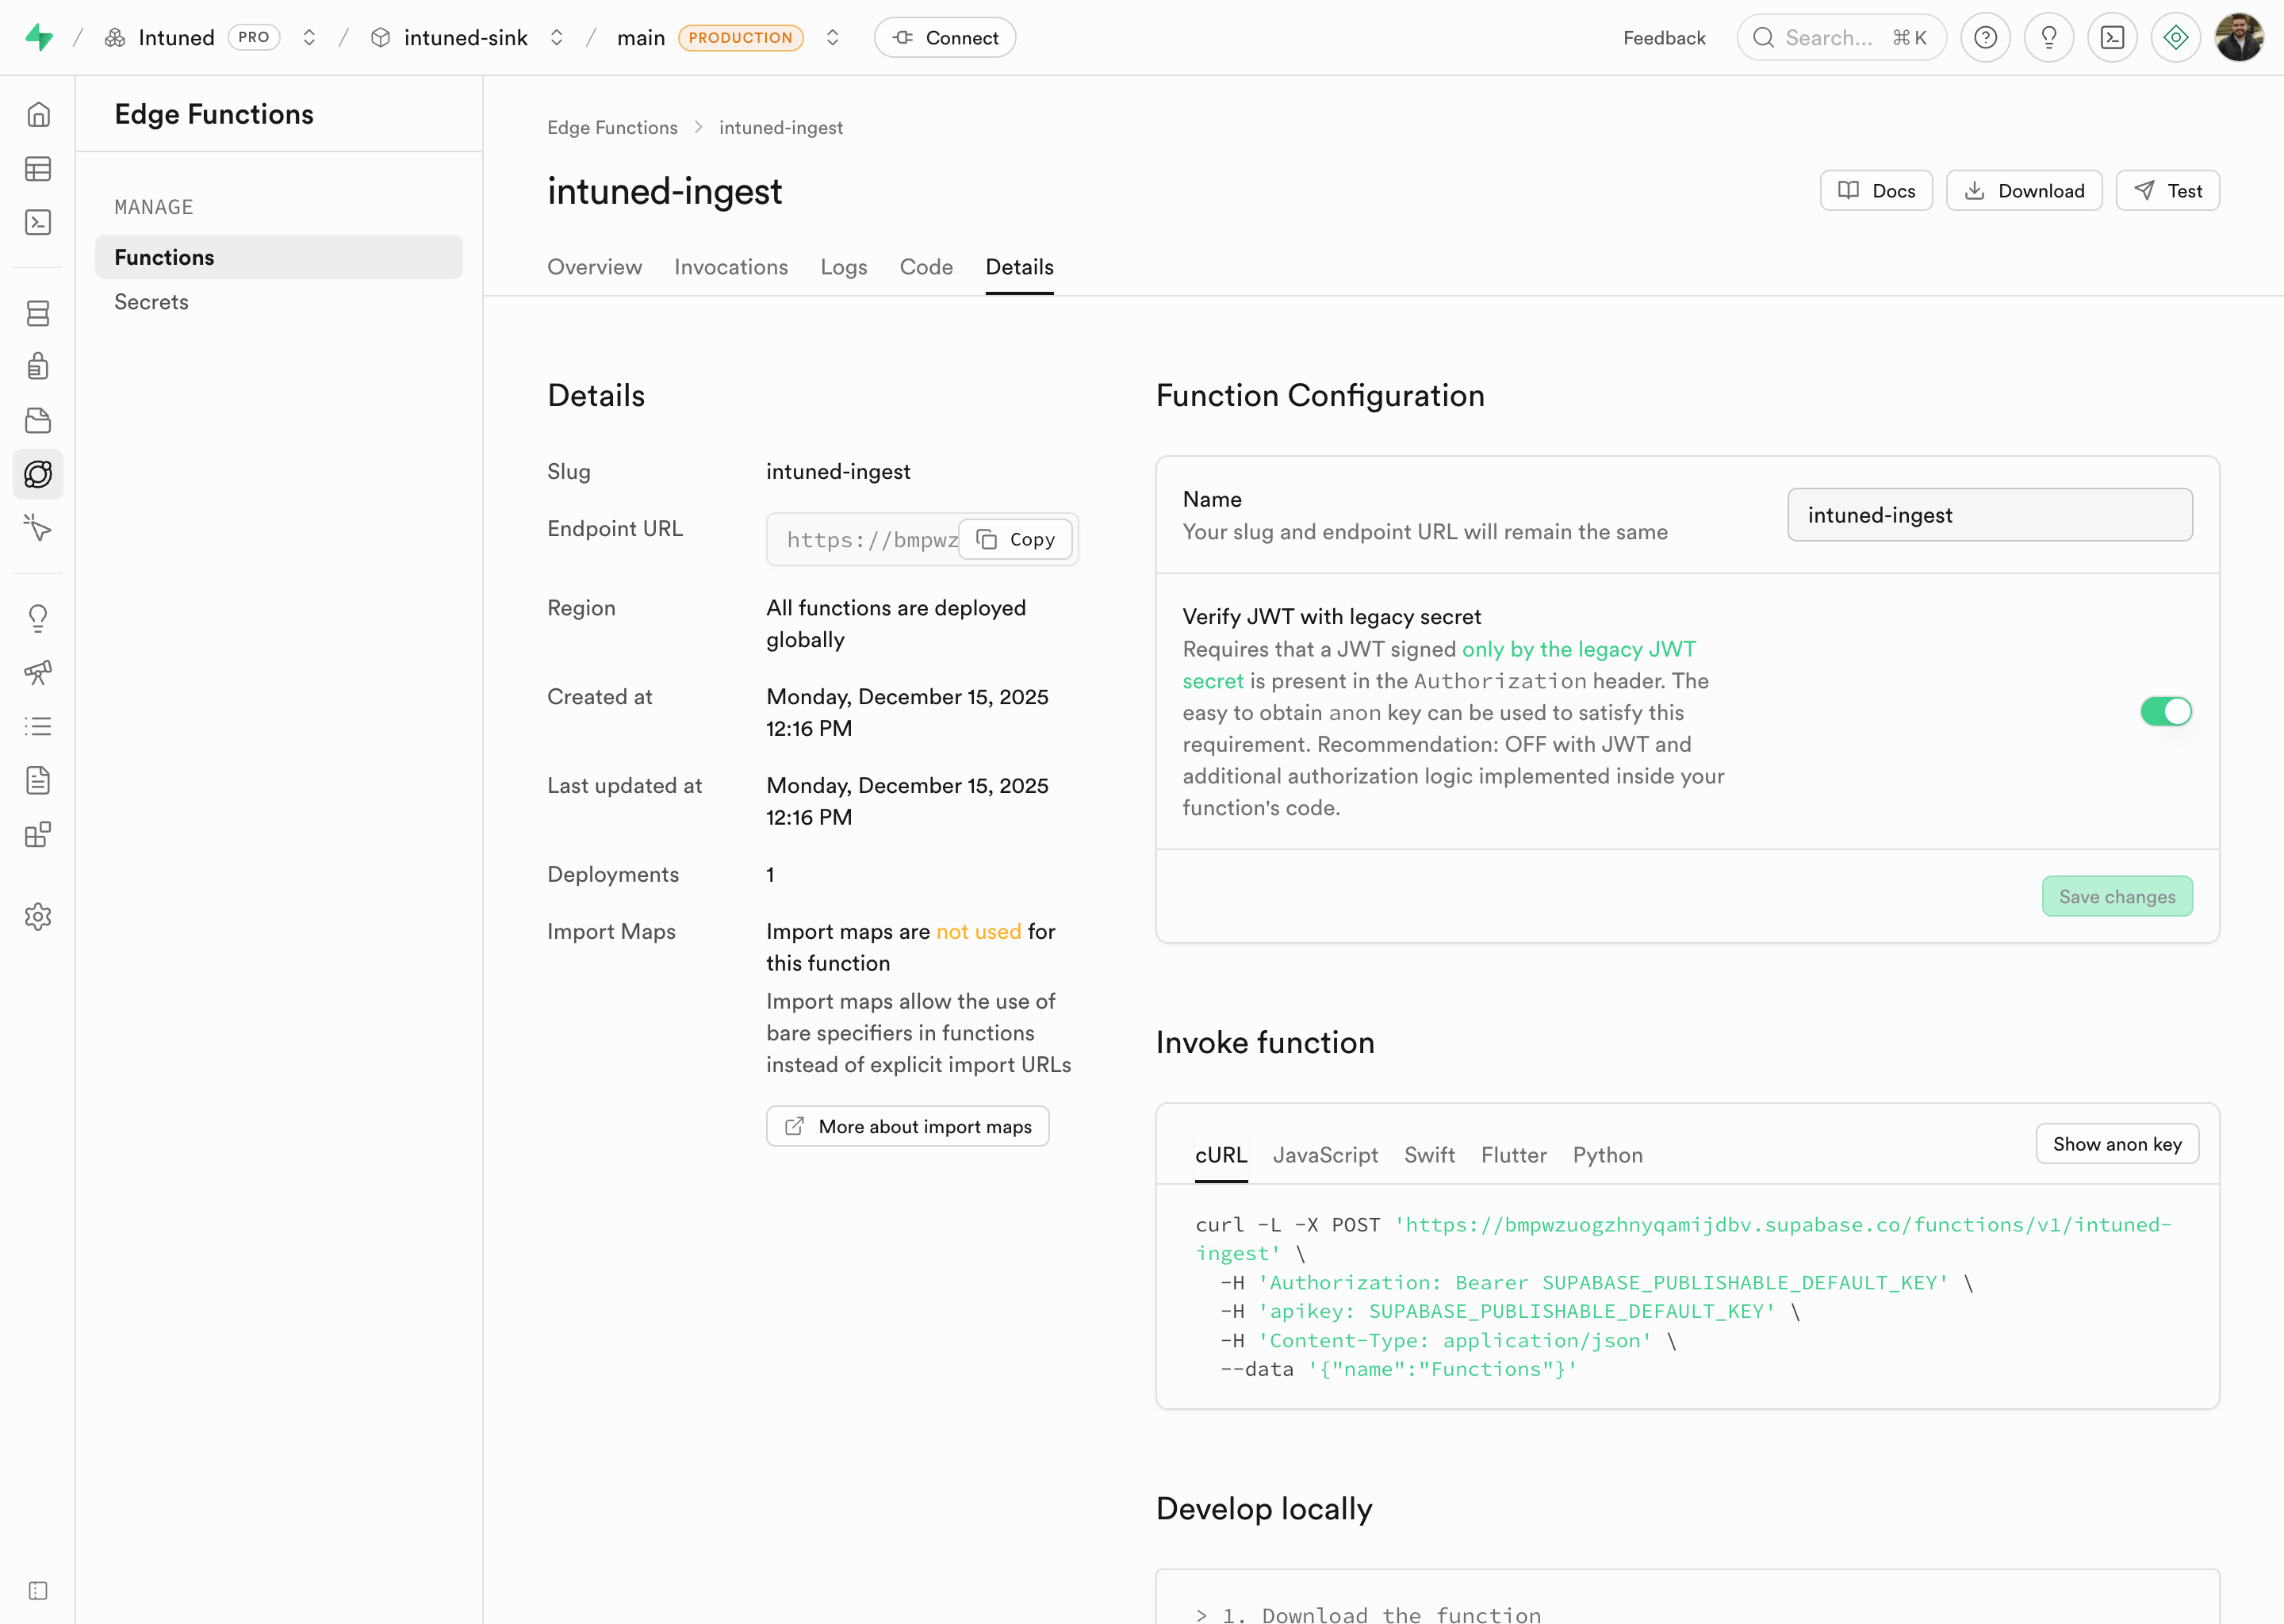Open the Docs button
Viewport: 2284px width, 1624px height.
(x=1876, y=191)
